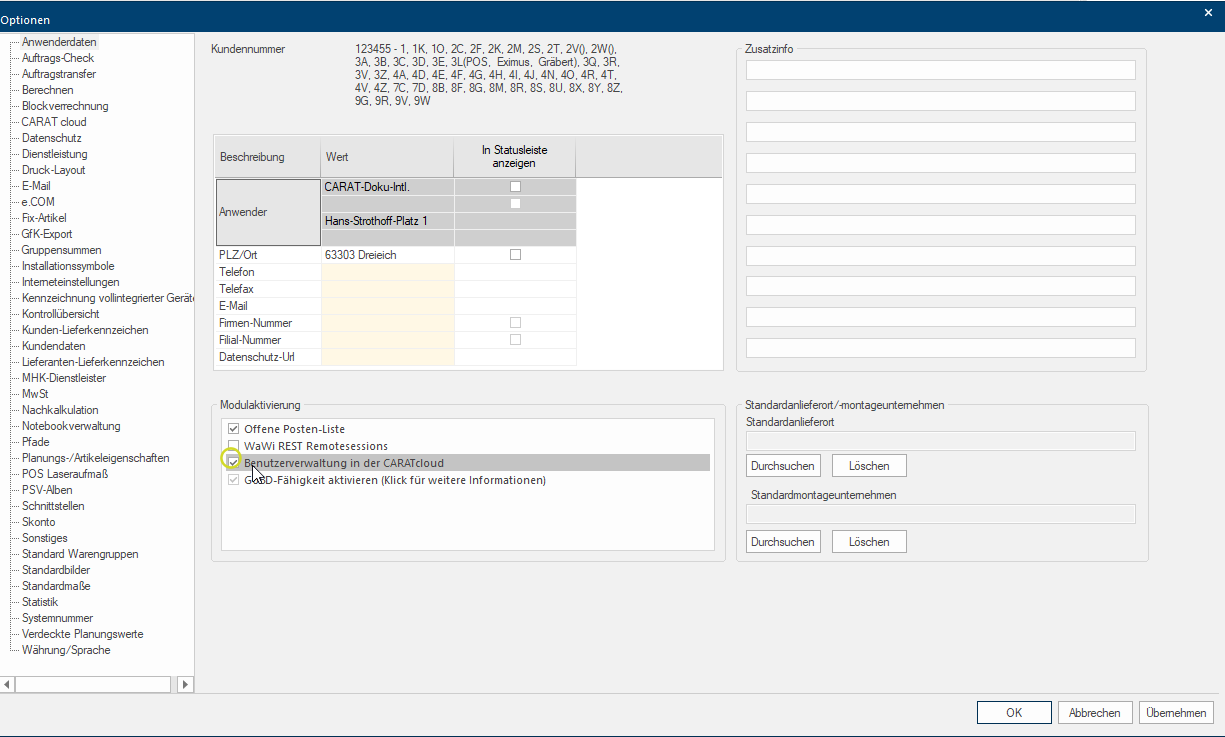The height and width of the screenshot is (737, 1225).
Task: Select Schnittstellen in the tree
Action: pos(53,506)
